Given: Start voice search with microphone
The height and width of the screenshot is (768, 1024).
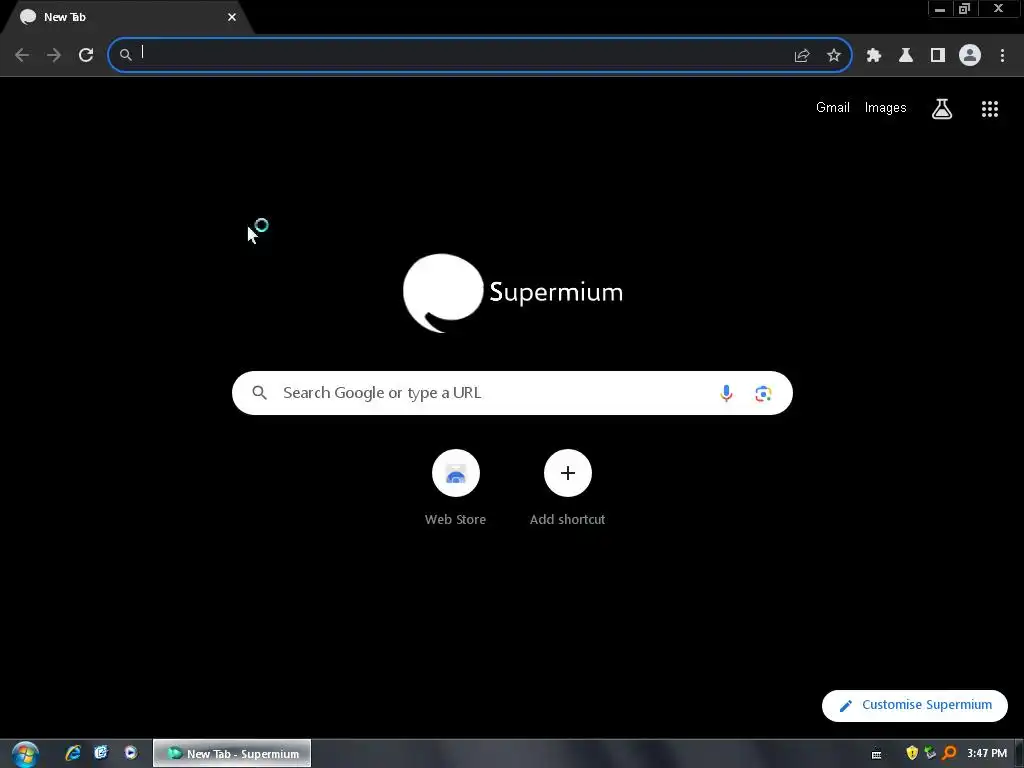Looking at the screenshot, I should (726, 393).
